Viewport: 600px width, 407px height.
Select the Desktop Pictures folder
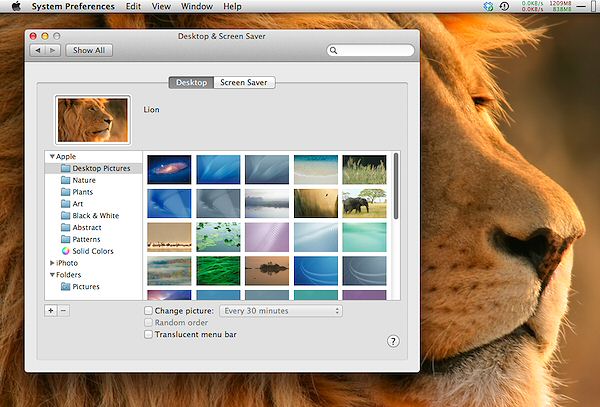94,168
